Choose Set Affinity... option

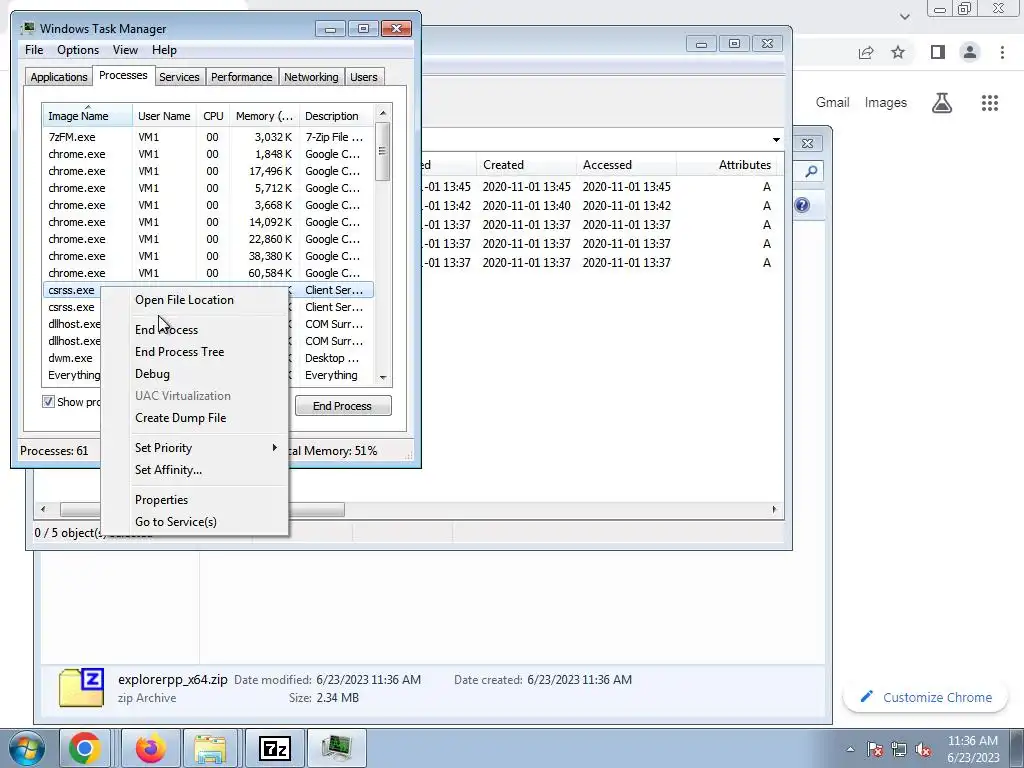[x=168, y=470]
